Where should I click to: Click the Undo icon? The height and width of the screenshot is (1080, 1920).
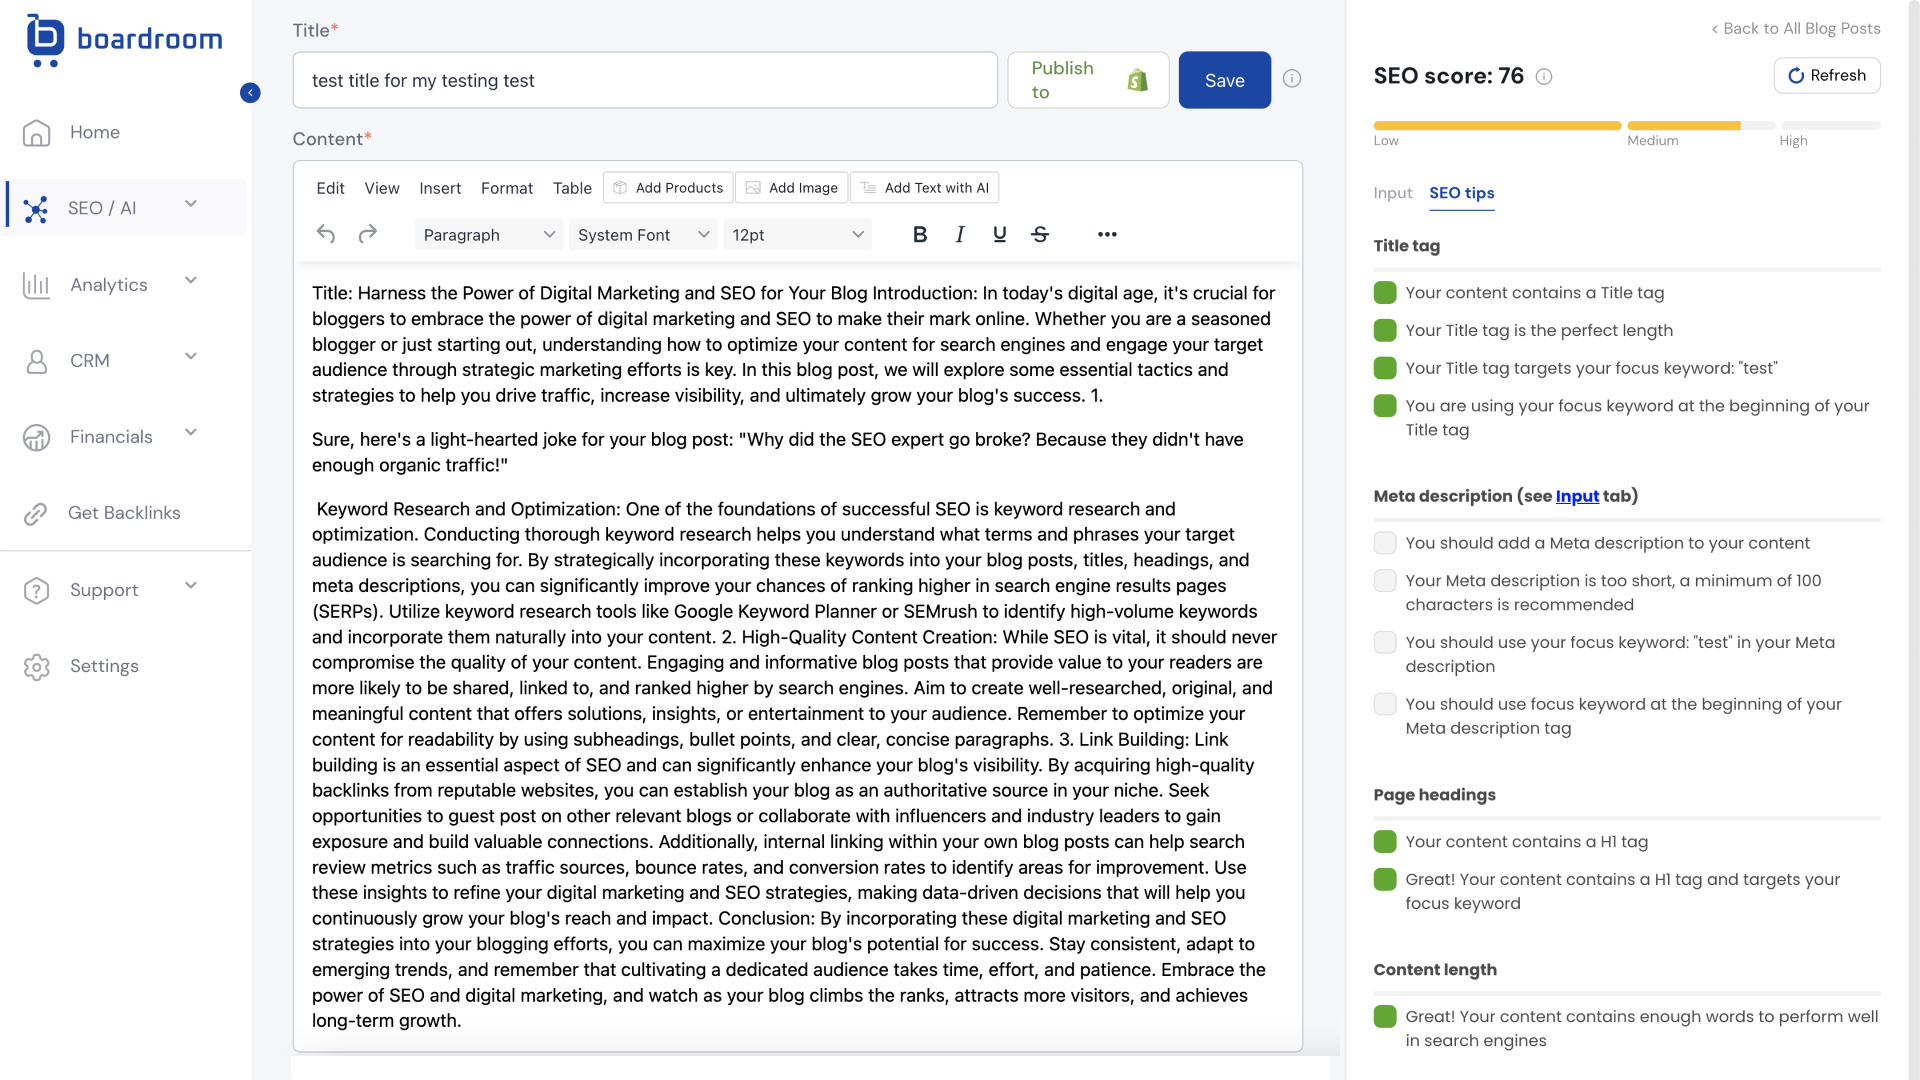[x=326, y=233]
